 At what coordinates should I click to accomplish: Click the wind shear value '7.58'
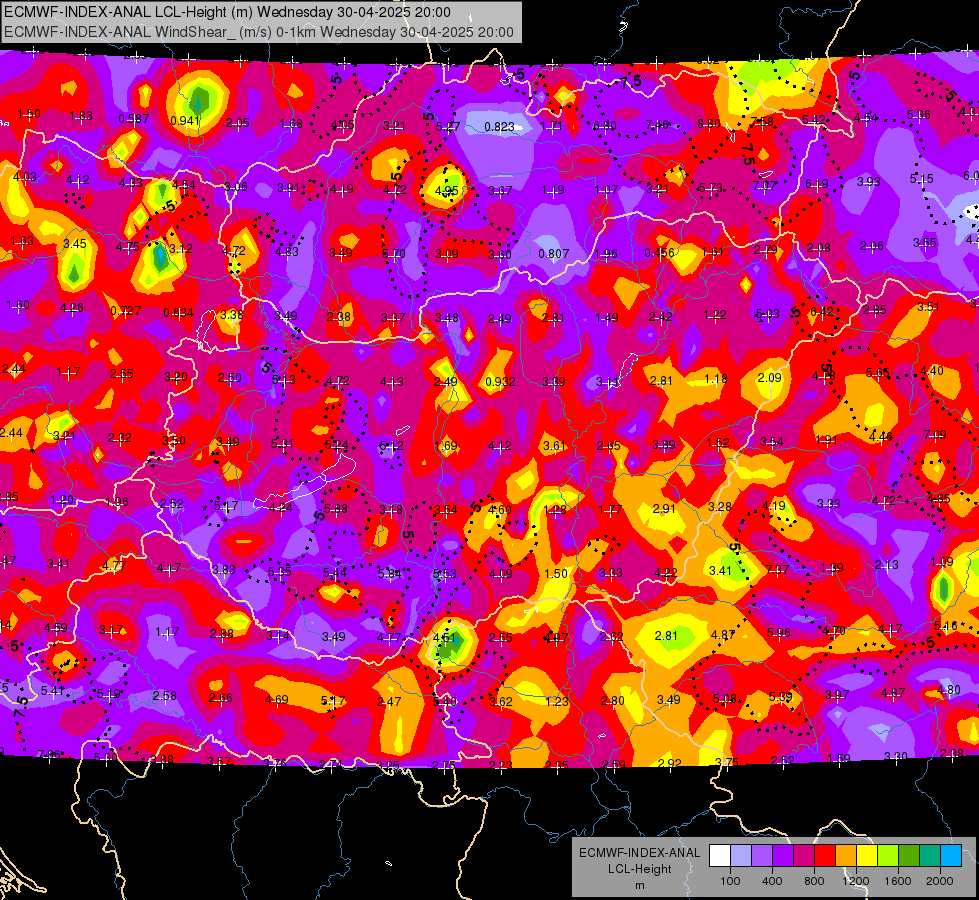click(x=762, y=121)
